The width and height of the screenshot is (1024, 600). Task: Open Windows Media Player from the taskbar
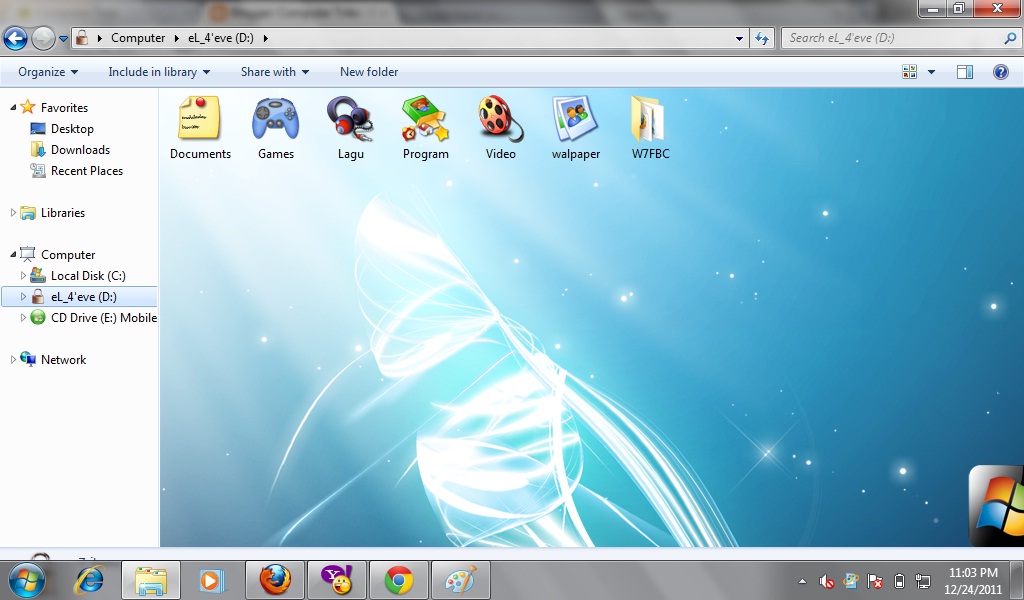[x=213, y=579]
